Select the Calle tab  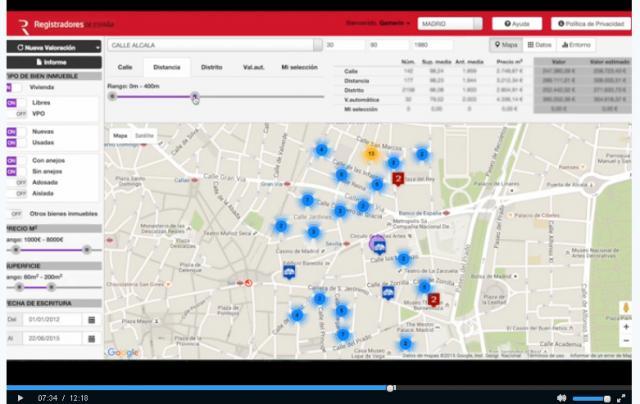(125, 67)
